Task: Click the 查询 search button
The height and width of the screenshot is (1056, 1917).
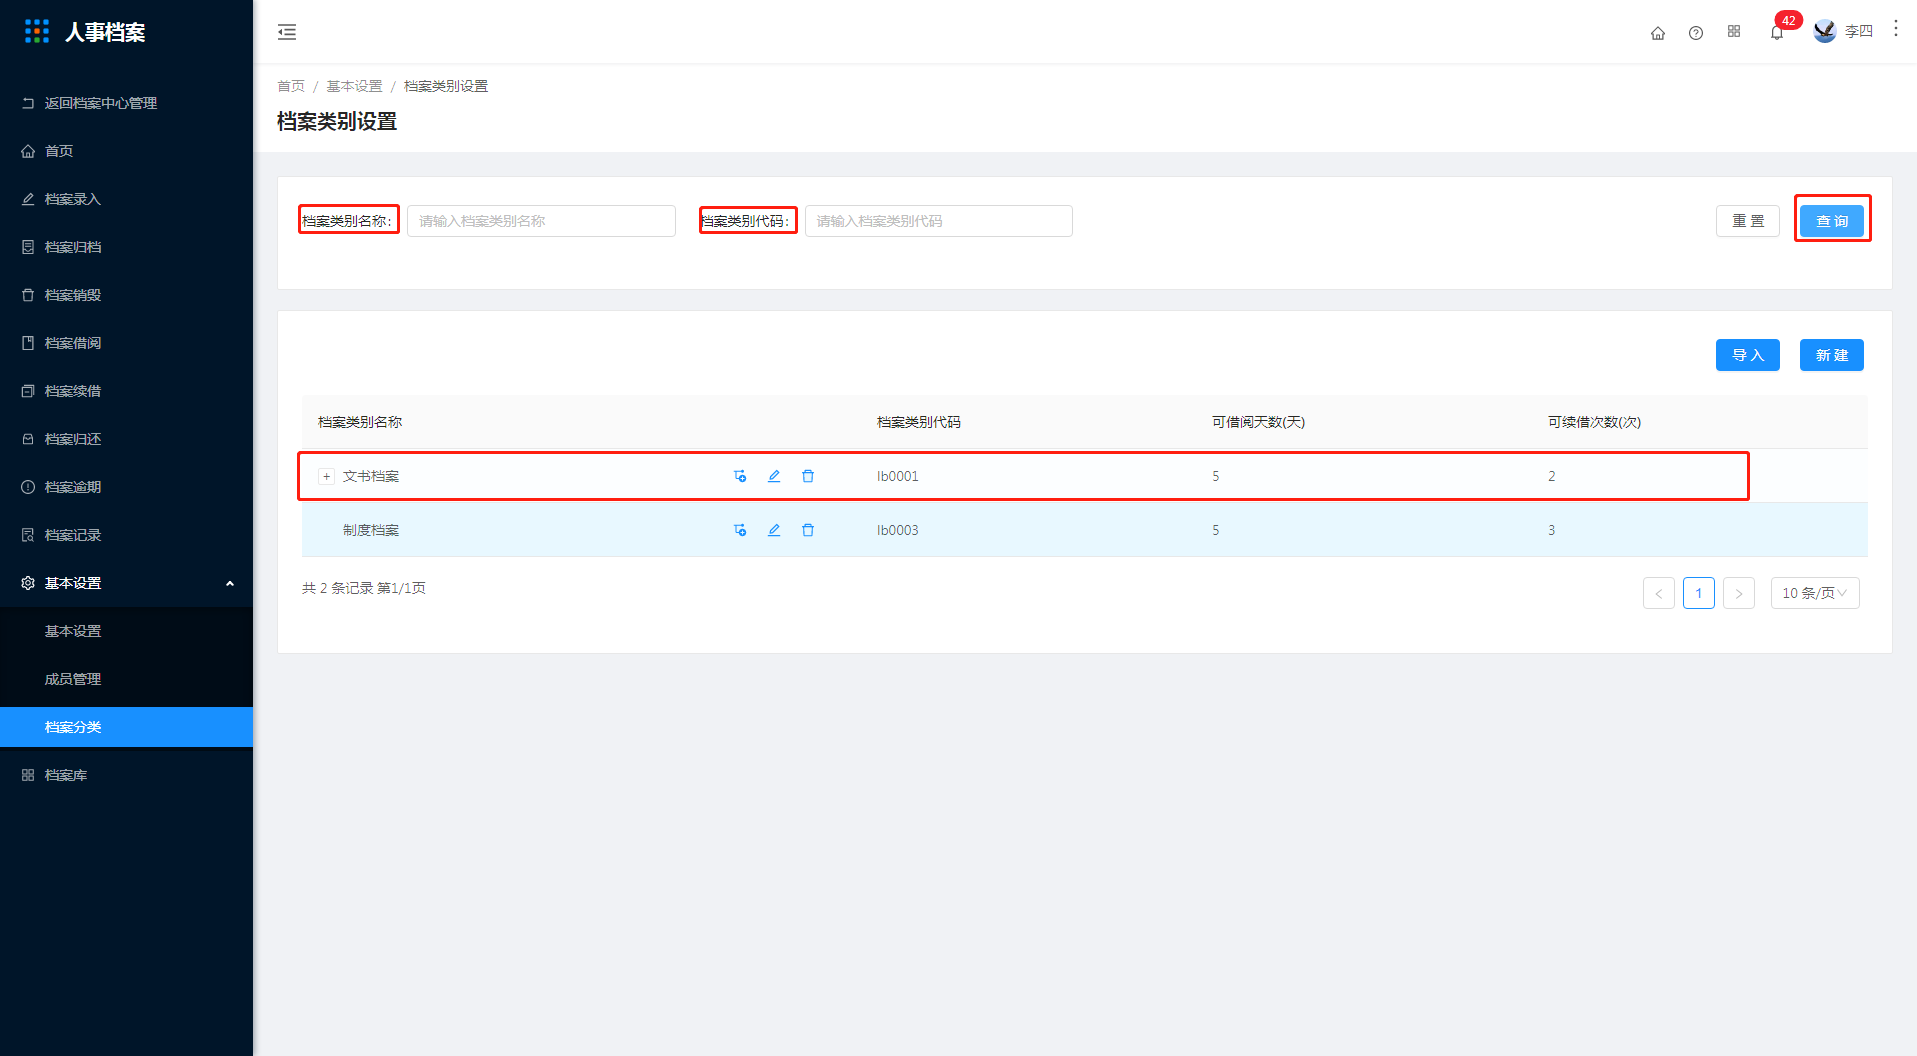Action: coord(1832,221)
